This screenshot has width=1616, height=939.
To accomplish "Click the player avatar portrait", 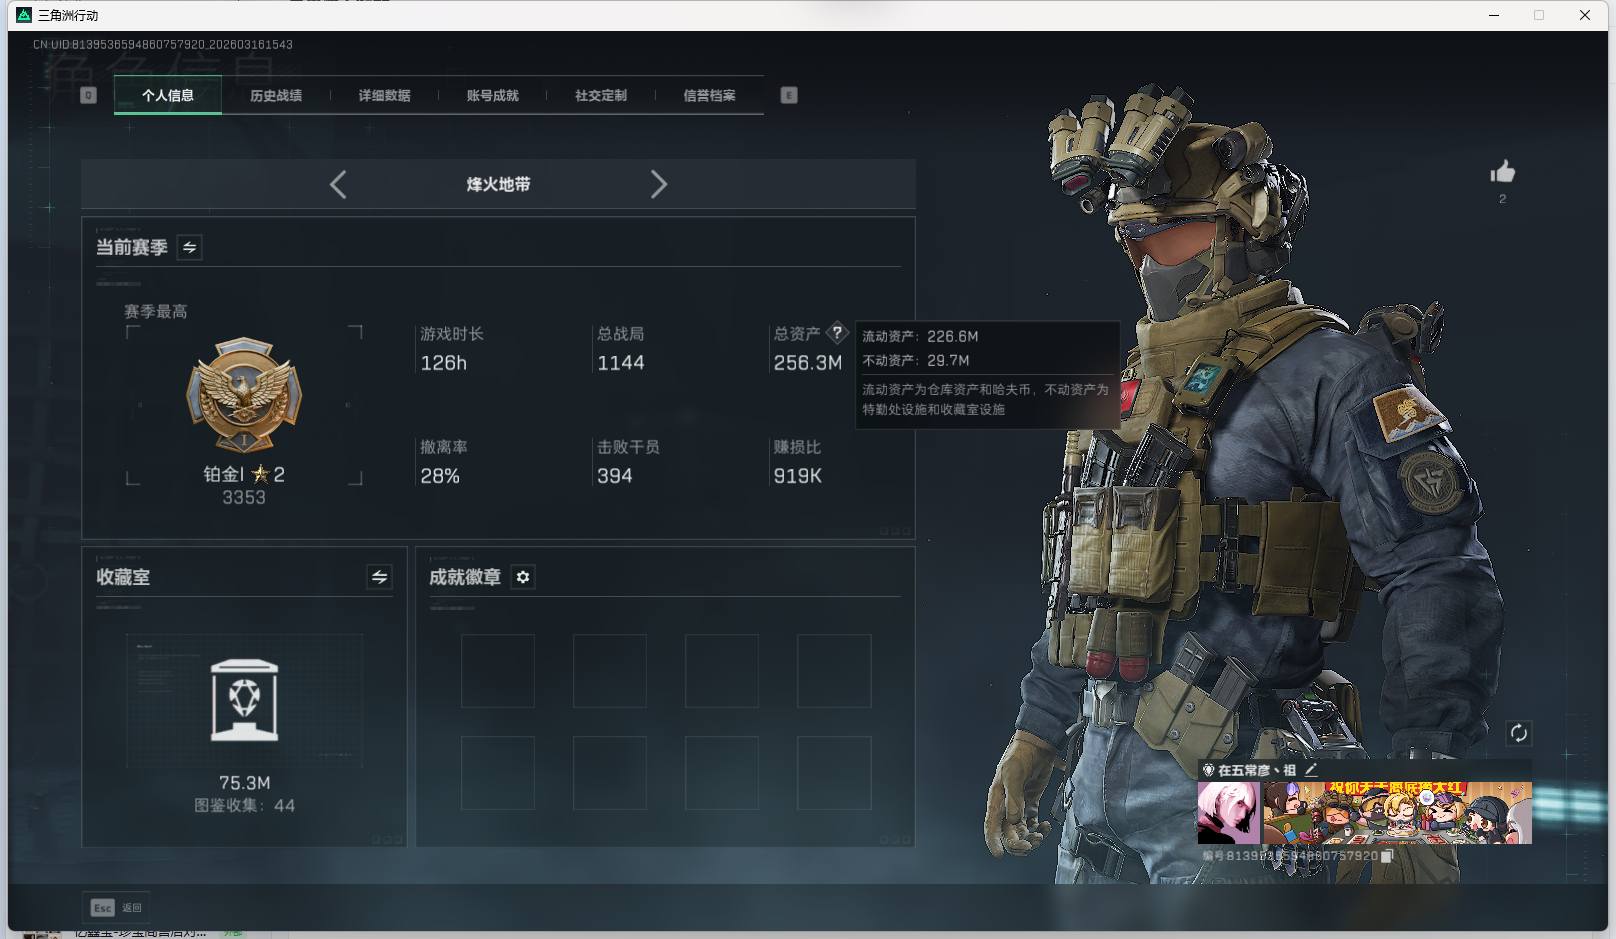I will coord(1229,813).
